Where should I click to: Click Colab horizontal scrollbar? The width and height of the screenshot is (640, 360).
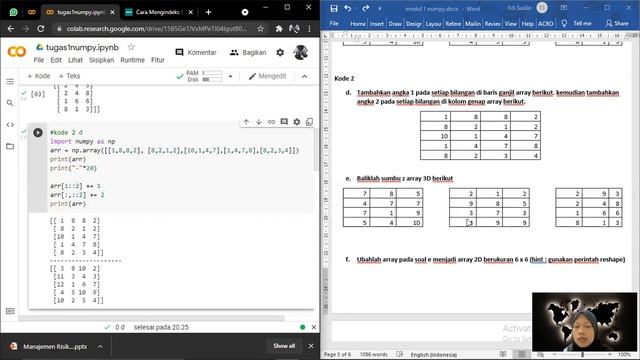click(151, 318)
